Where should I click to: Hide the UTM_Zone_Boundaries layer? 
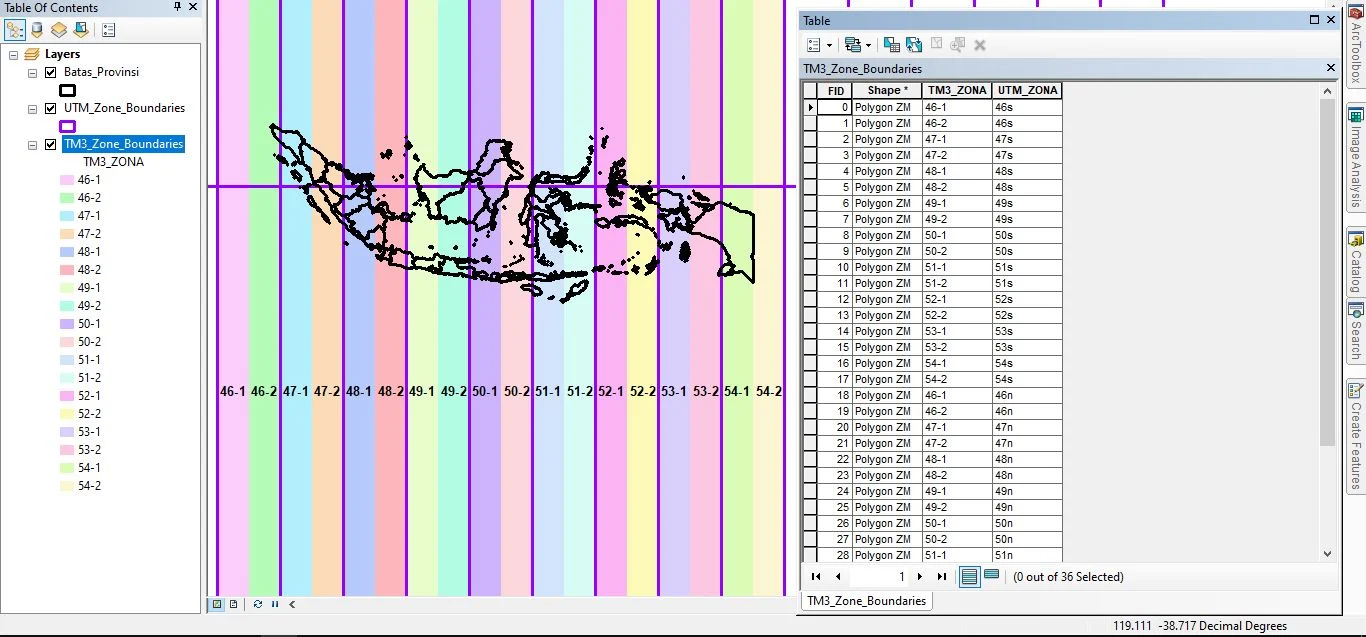pos(50,107)
